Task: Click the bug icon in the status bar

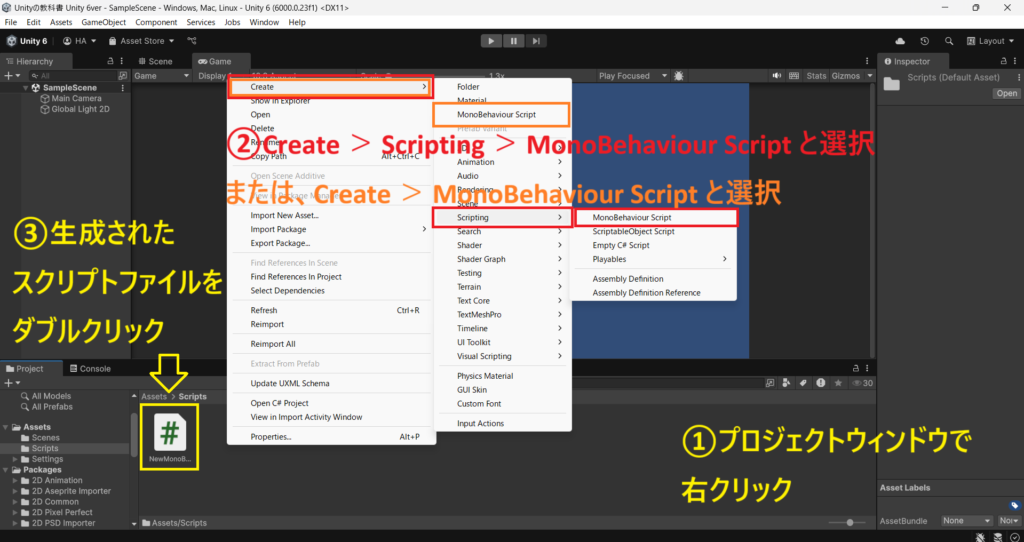Action: [x=981, y=537]
